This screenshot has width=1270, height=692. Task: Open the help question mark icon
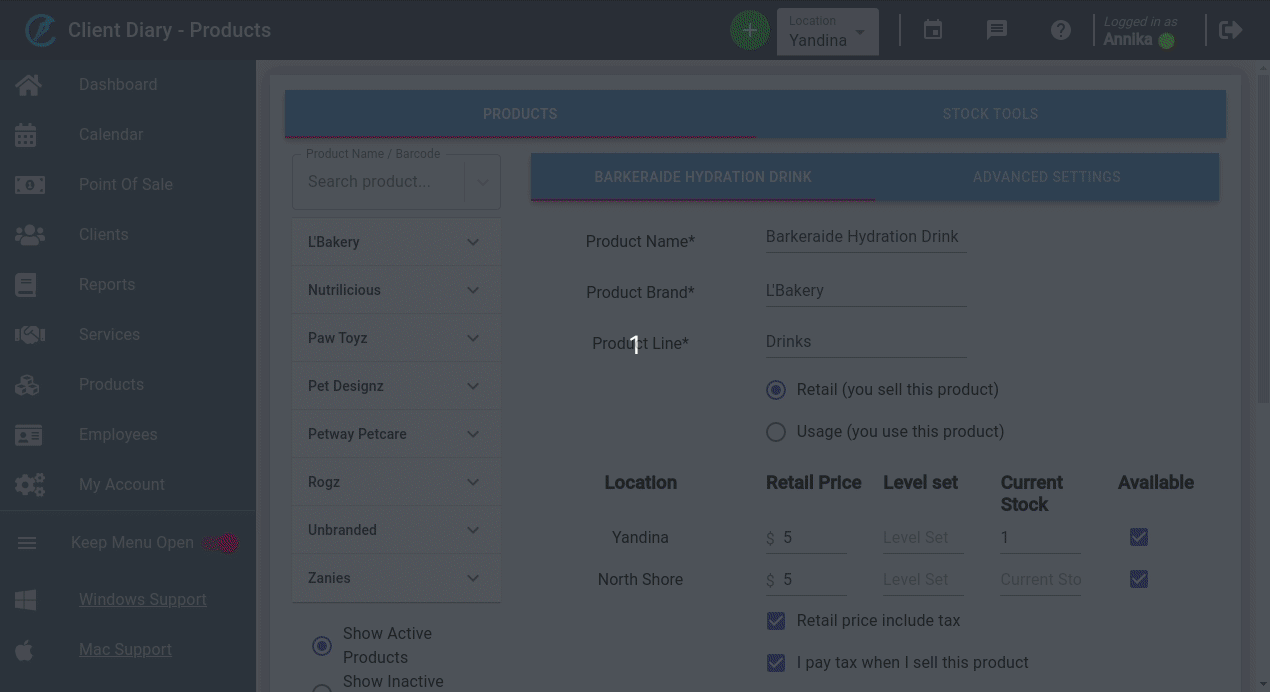[x=1061, y=30]
